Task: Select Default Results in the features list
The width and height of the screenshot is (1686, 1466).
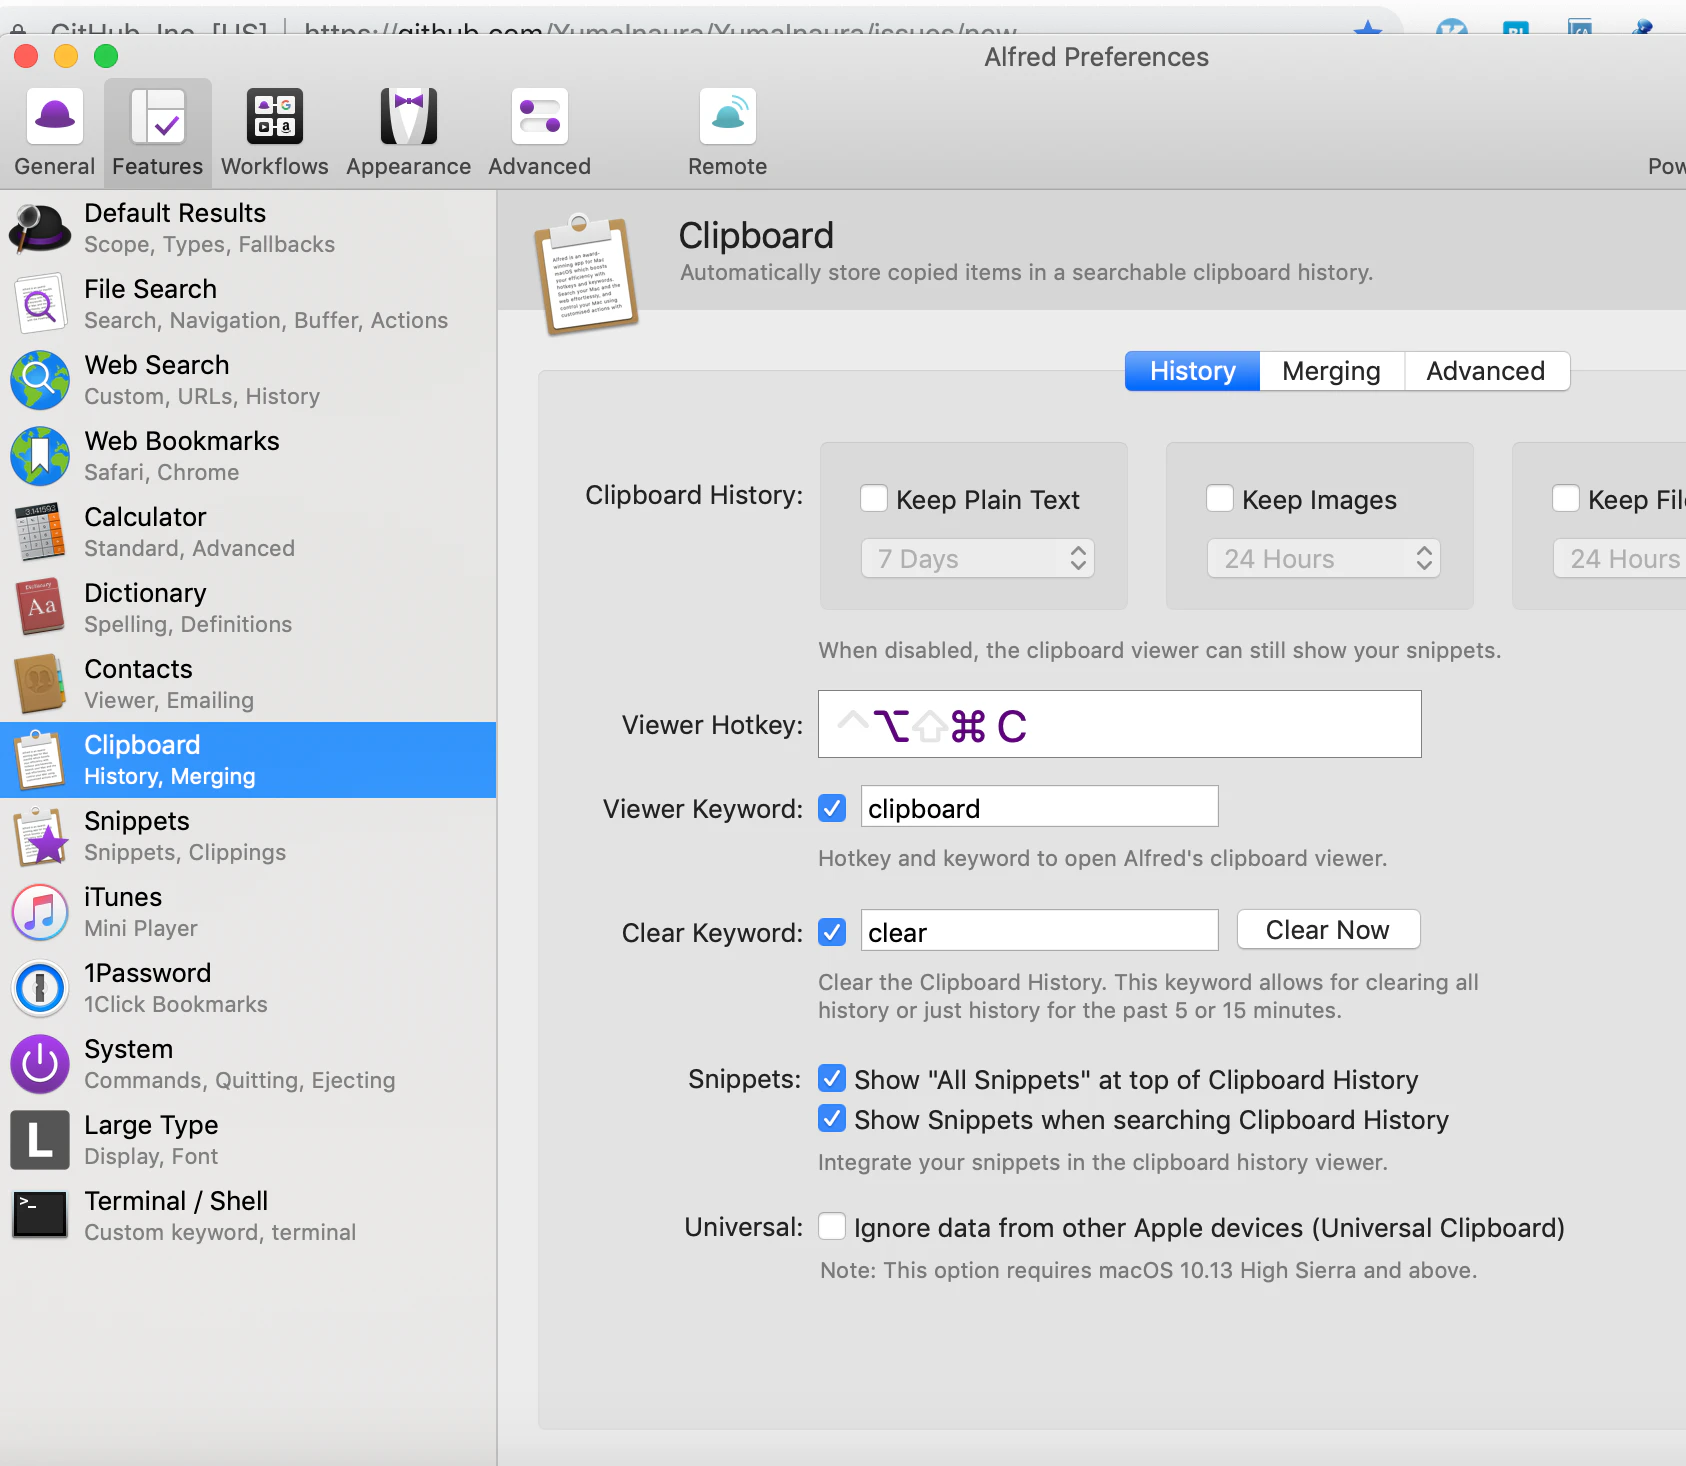Action: [248, 228]
